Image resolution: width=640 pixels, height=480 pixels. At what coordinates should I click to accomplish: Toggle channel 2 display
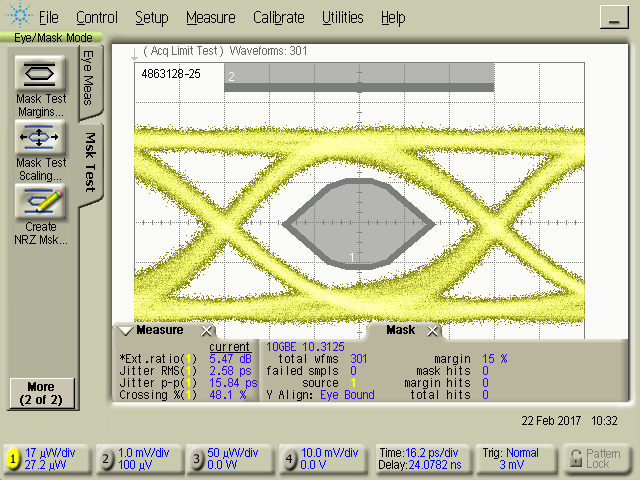[x=106, y=459]
